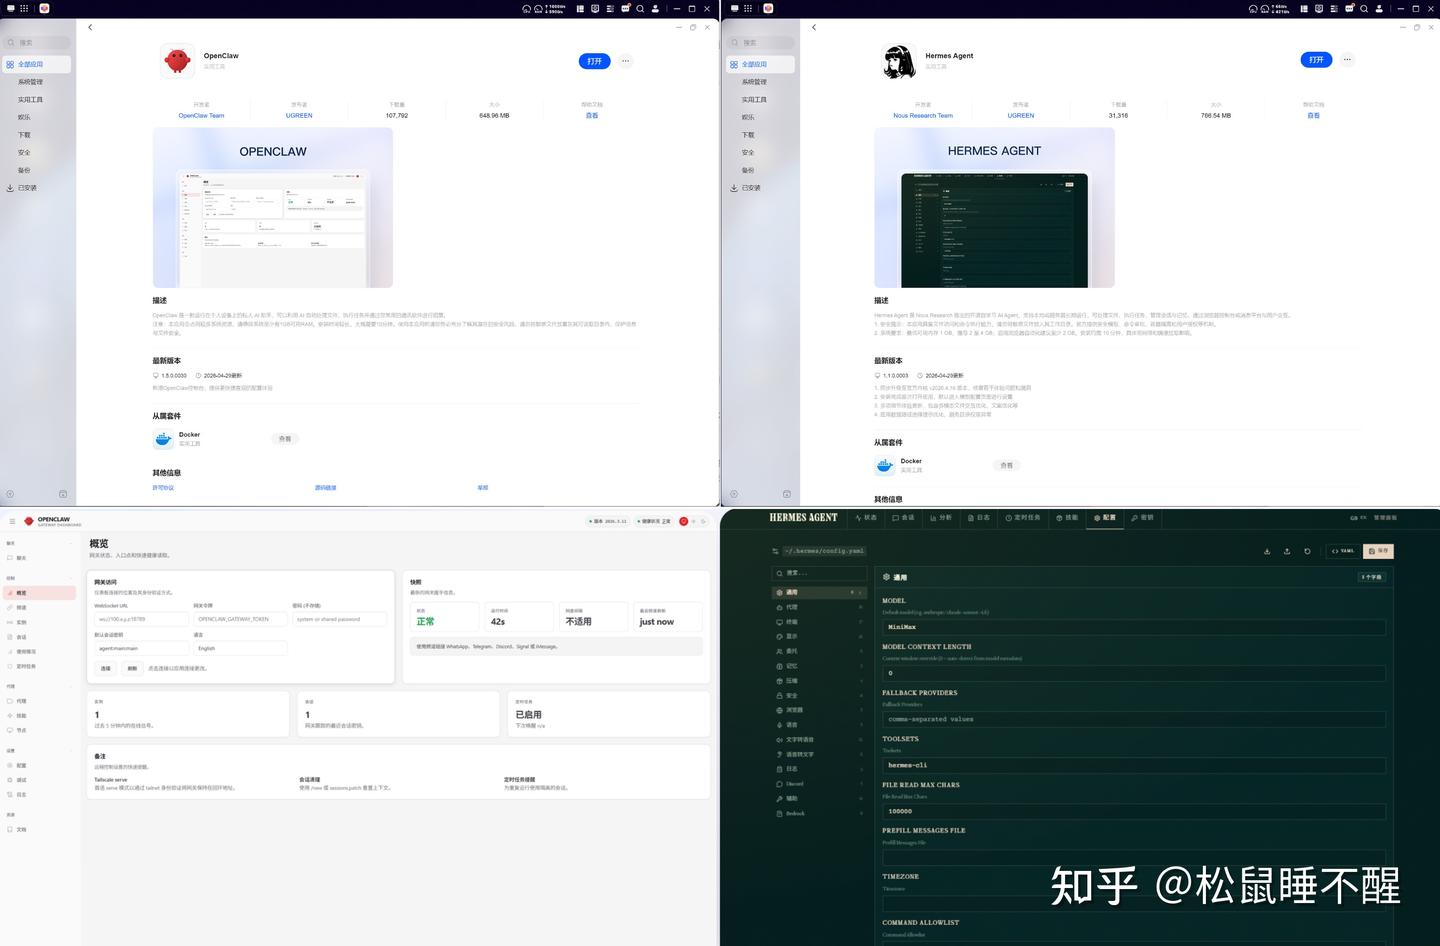
Task: Click the blue 打开 button for OpenClaw
Action: click(x=595, y=61)
